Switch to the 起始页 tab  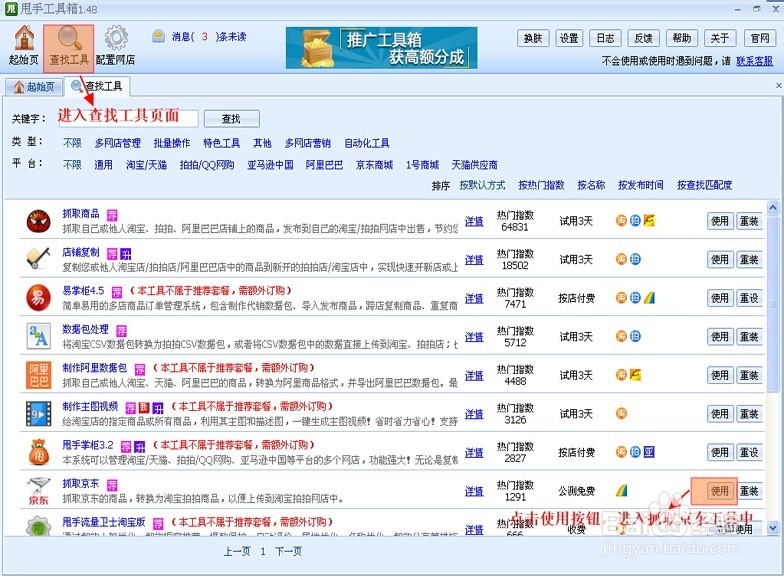34,87
